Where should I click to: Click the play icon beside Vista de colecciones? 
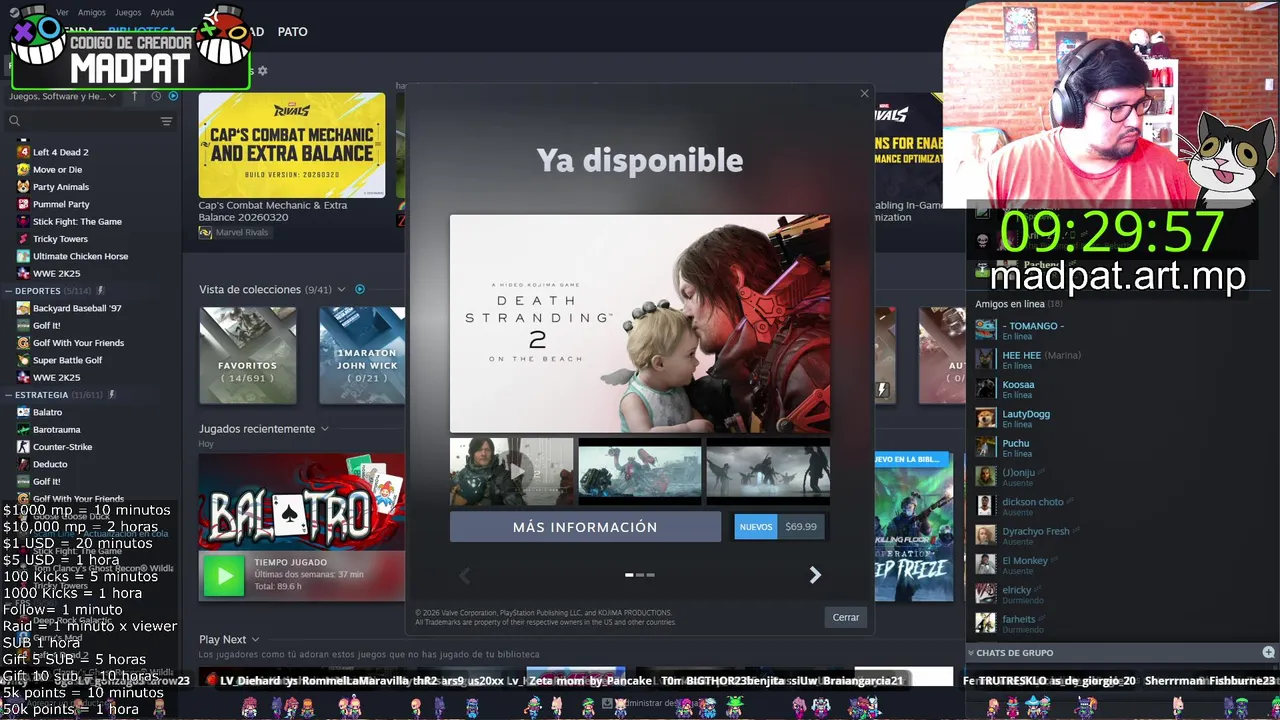coord(360,290)
